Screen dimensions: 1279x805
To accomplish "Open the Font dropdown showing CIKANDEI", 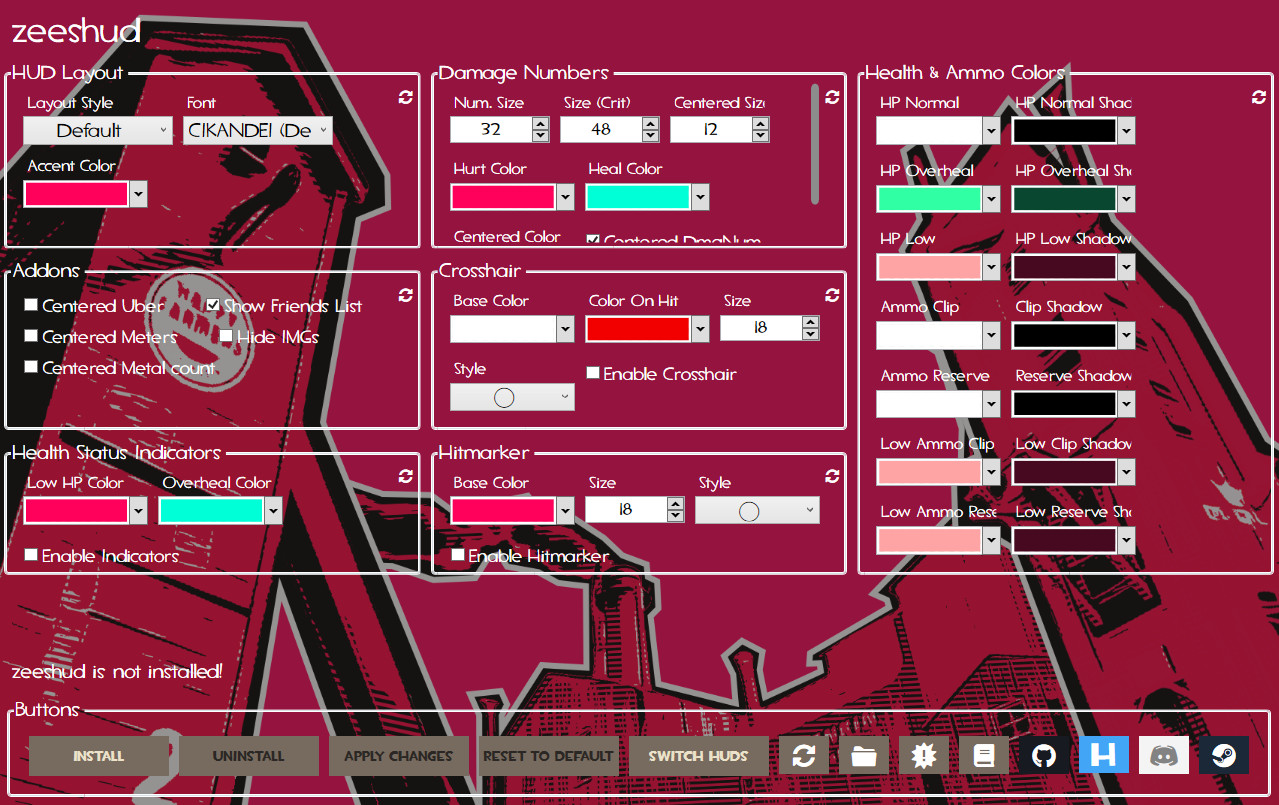I will click(257, 130).
